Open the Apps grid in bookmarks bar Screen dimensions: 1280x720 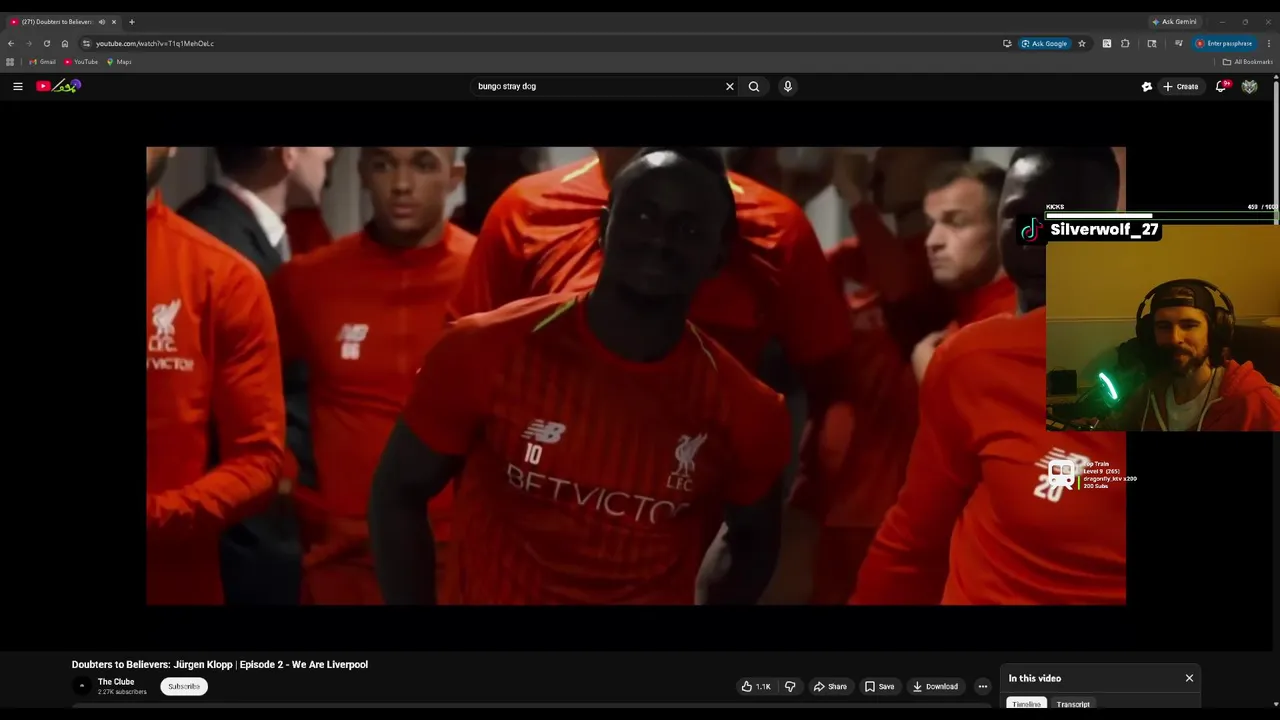(10, 62)
